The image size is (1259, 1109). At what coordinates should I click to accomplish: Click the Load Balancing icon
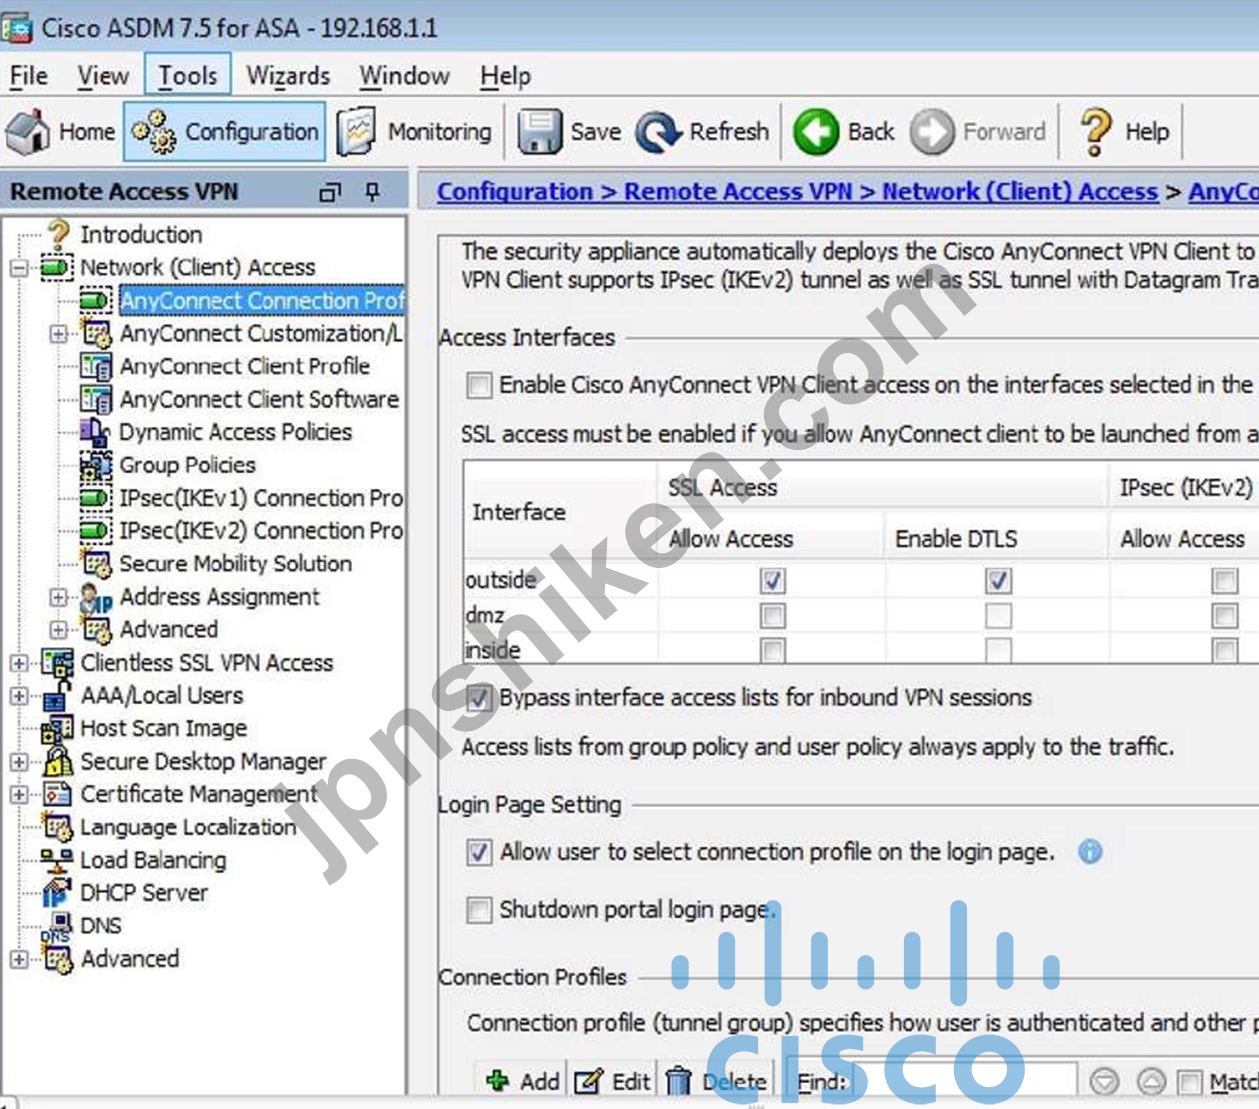click(57, 860)
